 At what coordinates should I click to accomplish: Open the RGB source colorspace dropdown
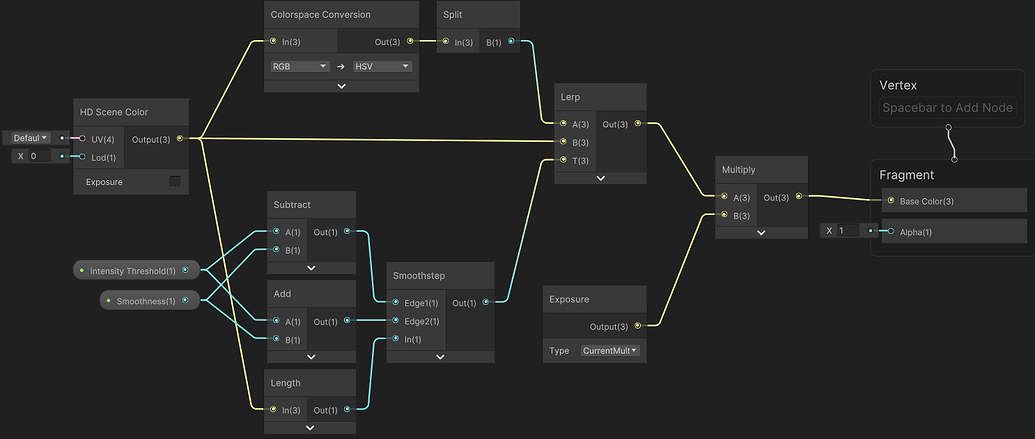pyautogui.click(x=300, y=66)
